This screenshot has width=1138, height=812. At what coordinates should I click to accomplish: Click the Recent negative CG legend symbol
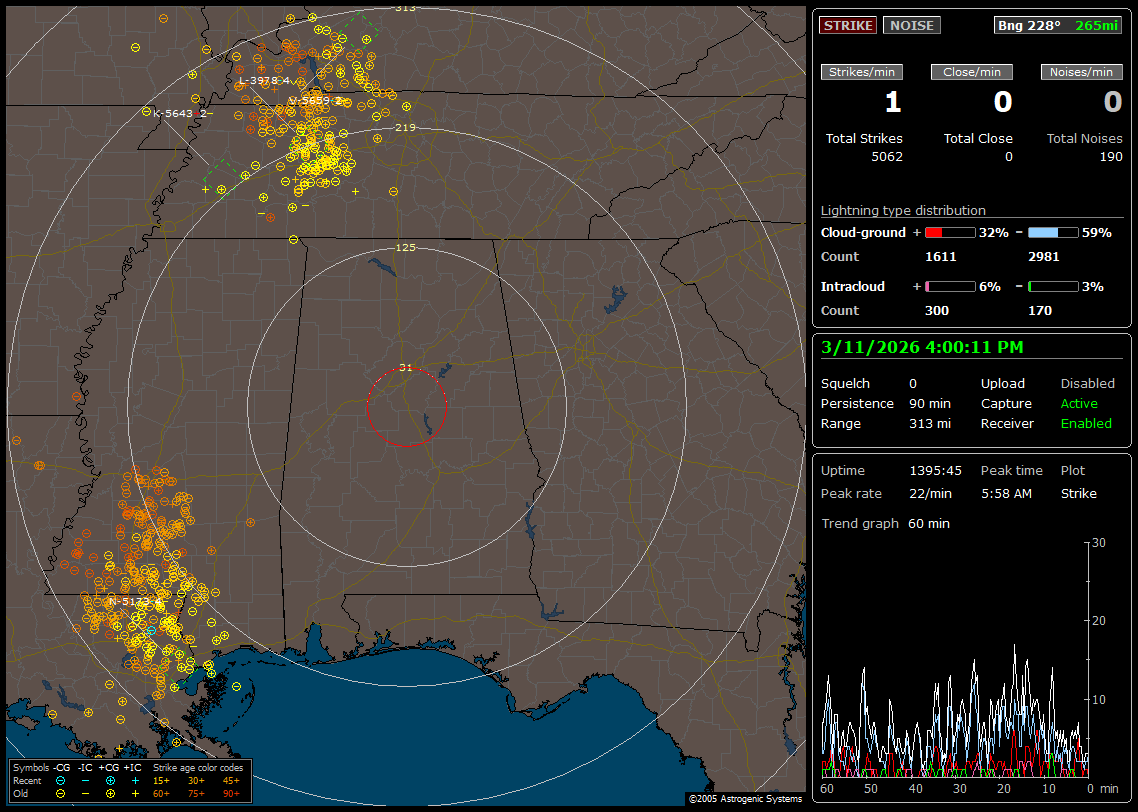[61, 780]
